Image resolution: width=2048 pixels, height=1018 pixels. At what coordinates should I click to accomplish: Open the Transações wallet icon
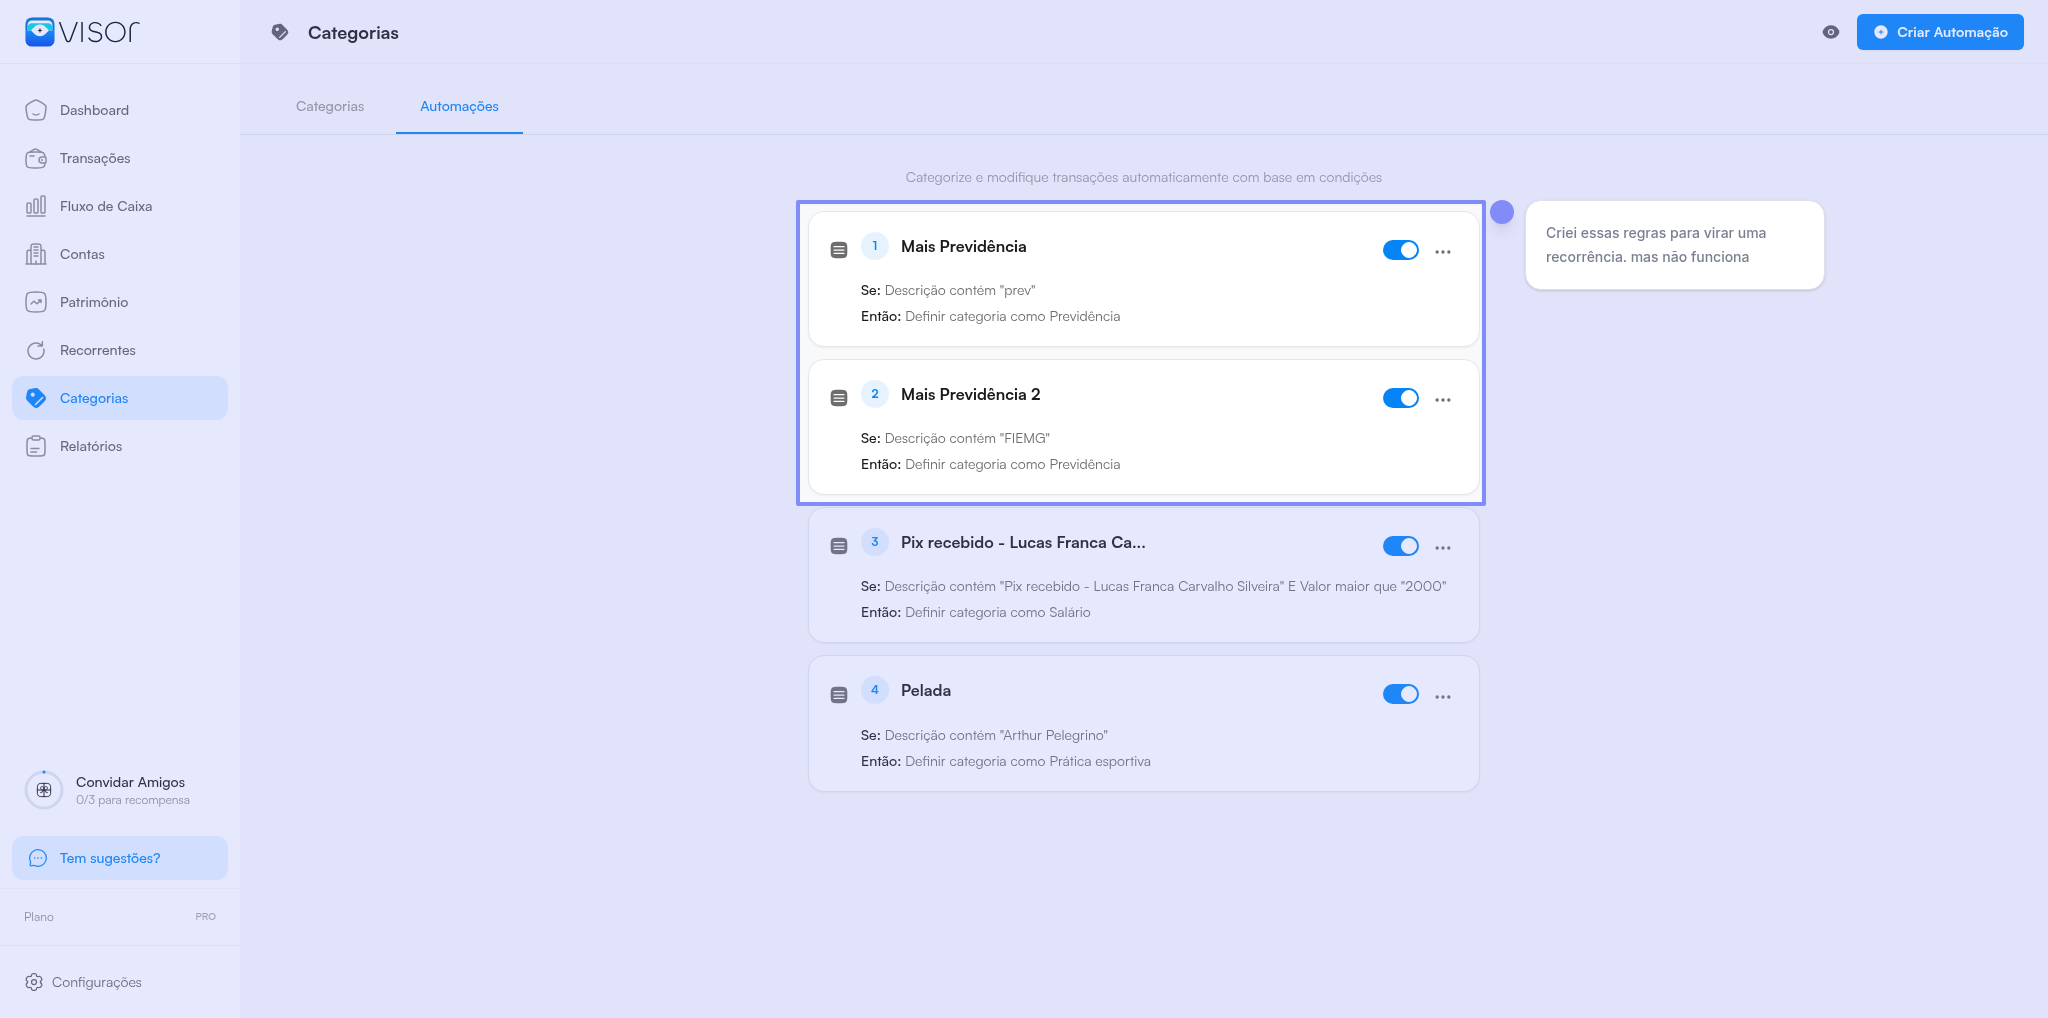(x=36, y=158)
